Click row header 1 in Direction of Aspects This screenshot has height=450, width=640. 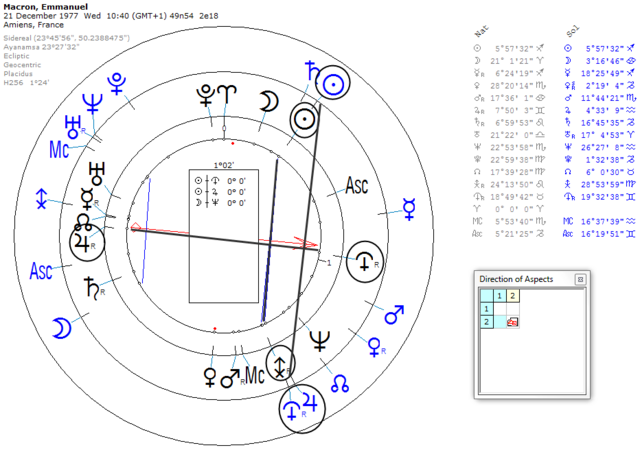tap(487, 309)
